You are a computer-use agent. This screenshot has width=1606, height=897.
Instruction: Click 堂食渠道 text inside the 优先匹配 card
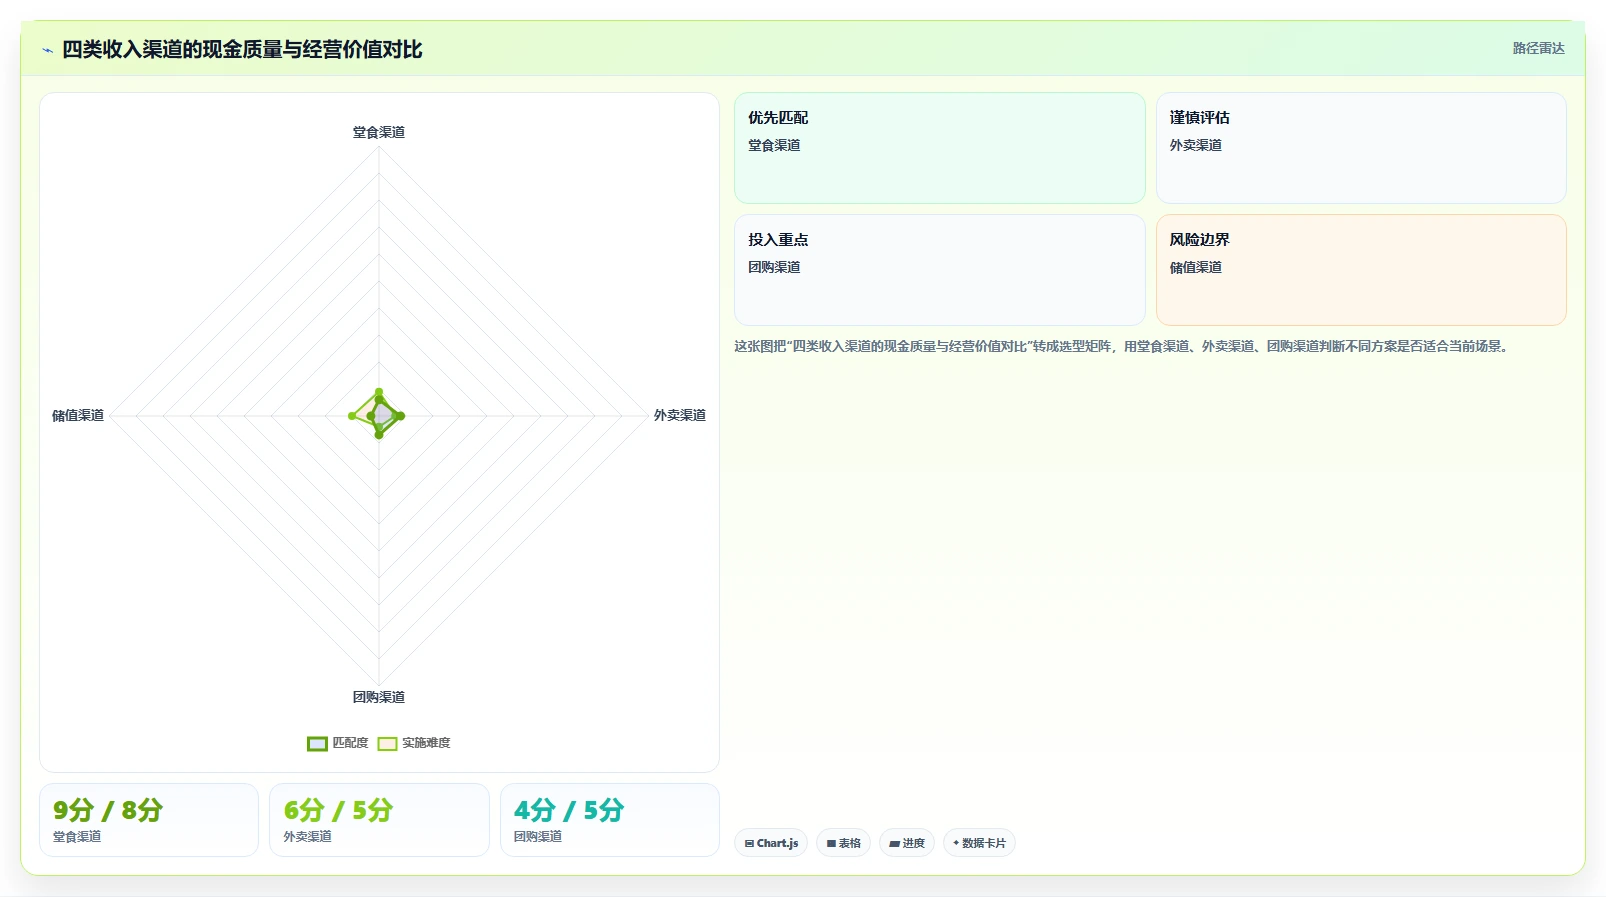tap(774, 145)
